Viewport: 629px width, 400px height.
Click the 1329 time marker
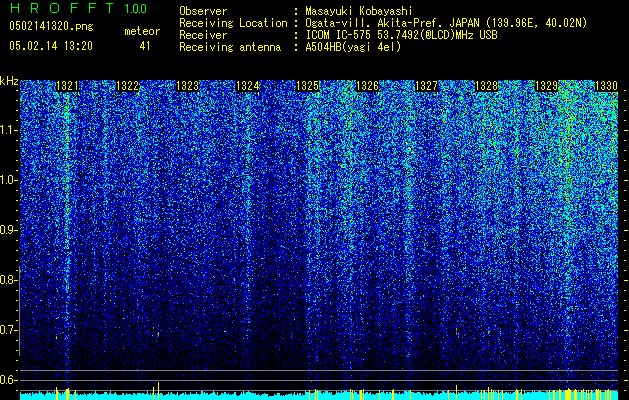point(546,86)
